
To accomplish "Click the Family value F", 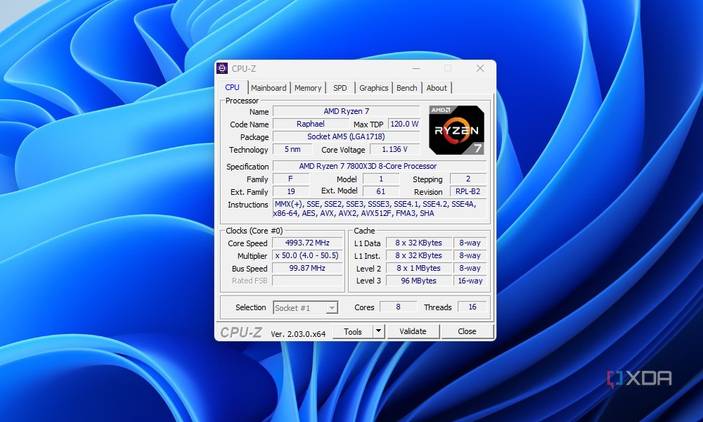I will 291,179.
